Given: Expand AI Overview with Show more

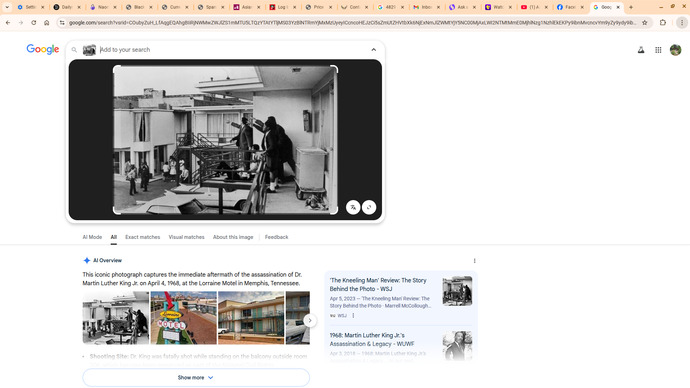Looking at the screenshot, I should point(196,377).
